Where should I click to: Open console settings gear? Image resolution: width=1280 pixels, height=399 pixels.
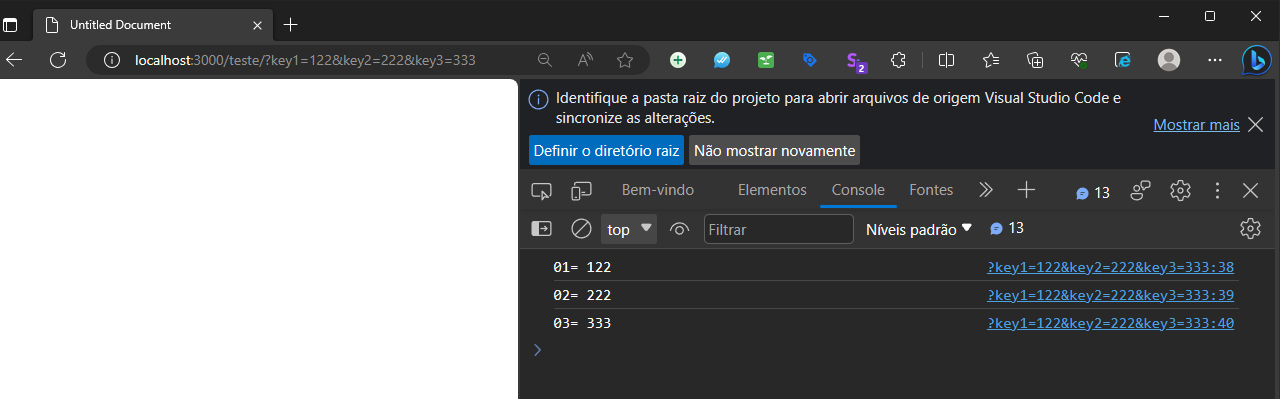(1250, 229)
